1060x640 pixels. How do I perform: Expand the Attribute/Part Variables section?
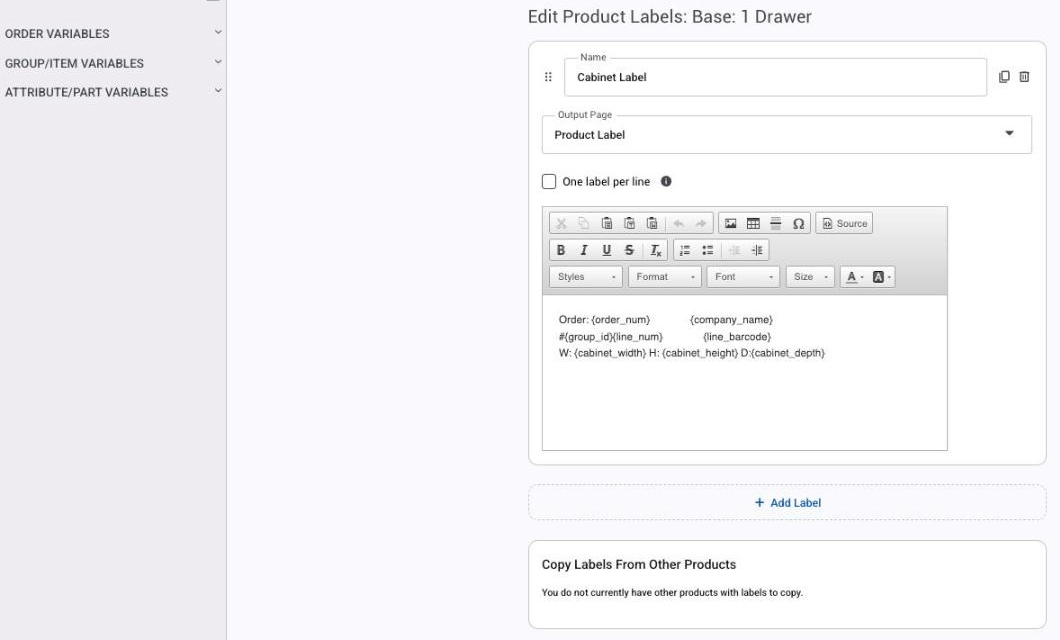tap(114, 92)
